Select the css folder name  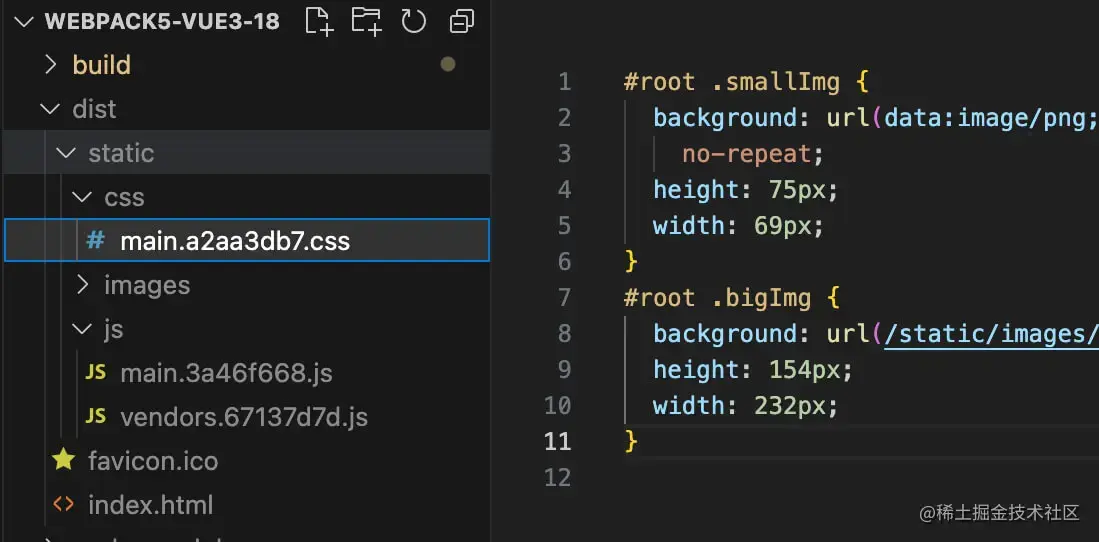124,198
